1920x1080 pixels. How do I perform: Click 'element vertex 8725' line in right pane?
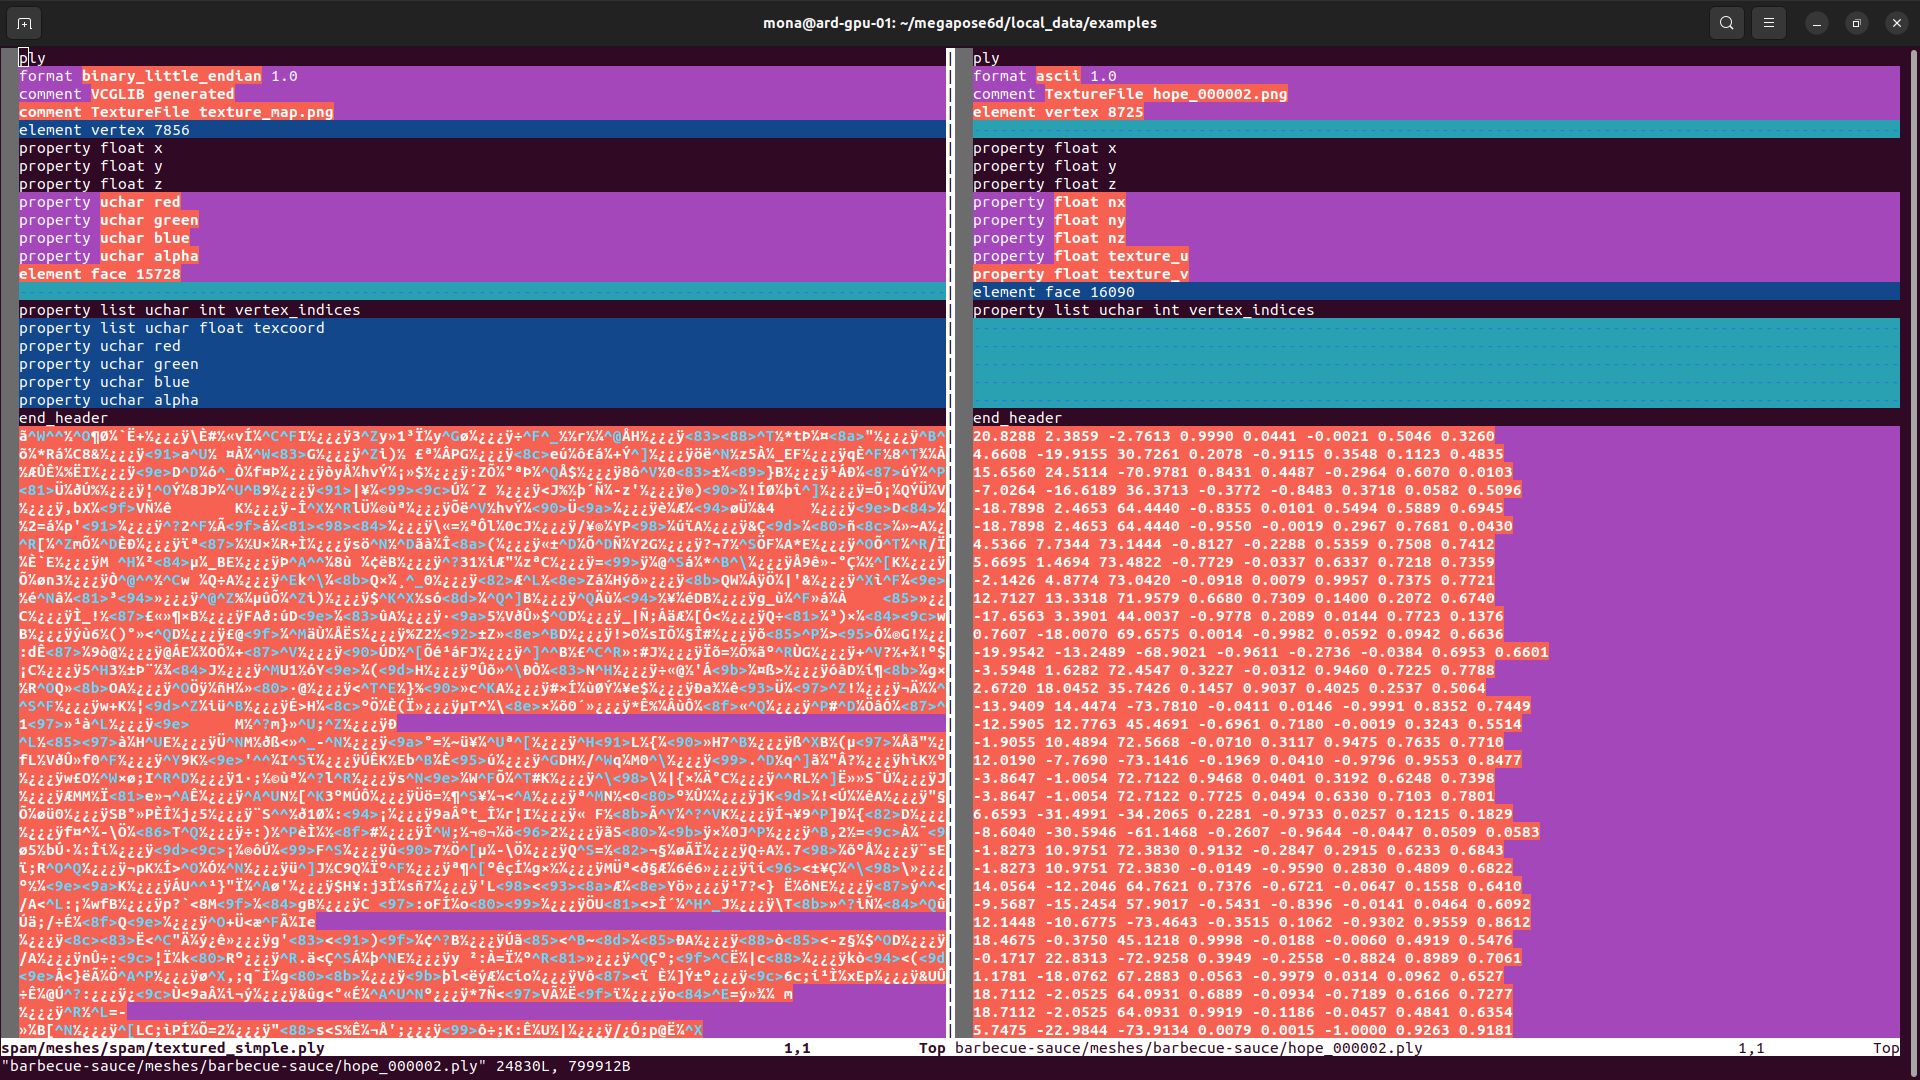click(1057, 112)
